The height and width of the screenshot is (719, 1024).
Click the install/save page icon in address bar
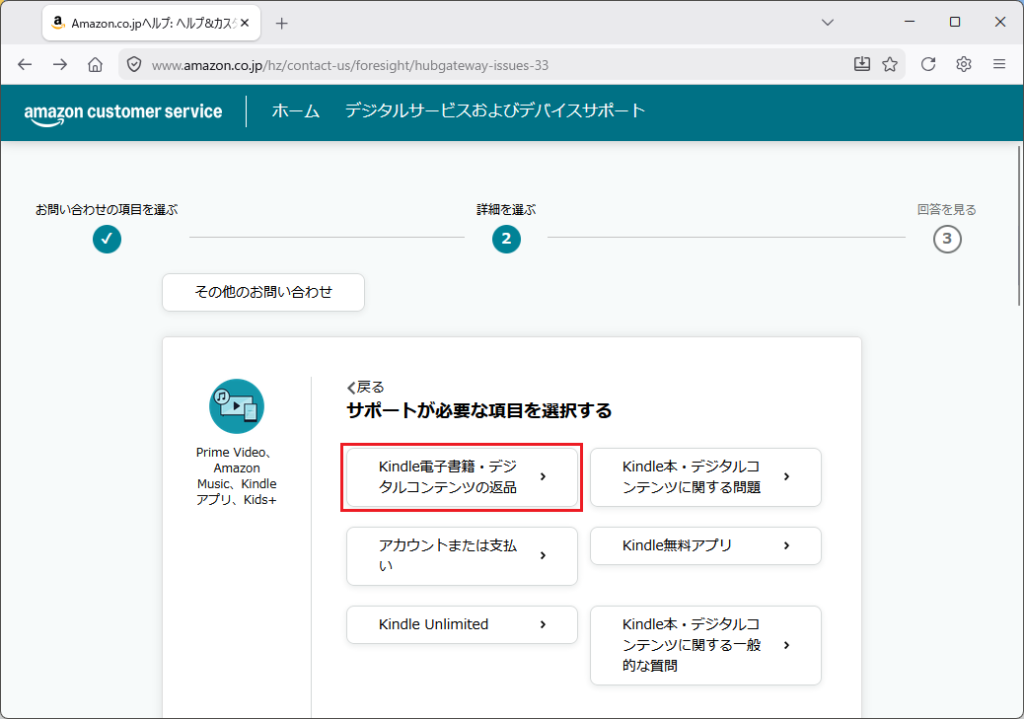tap(862, 64)
